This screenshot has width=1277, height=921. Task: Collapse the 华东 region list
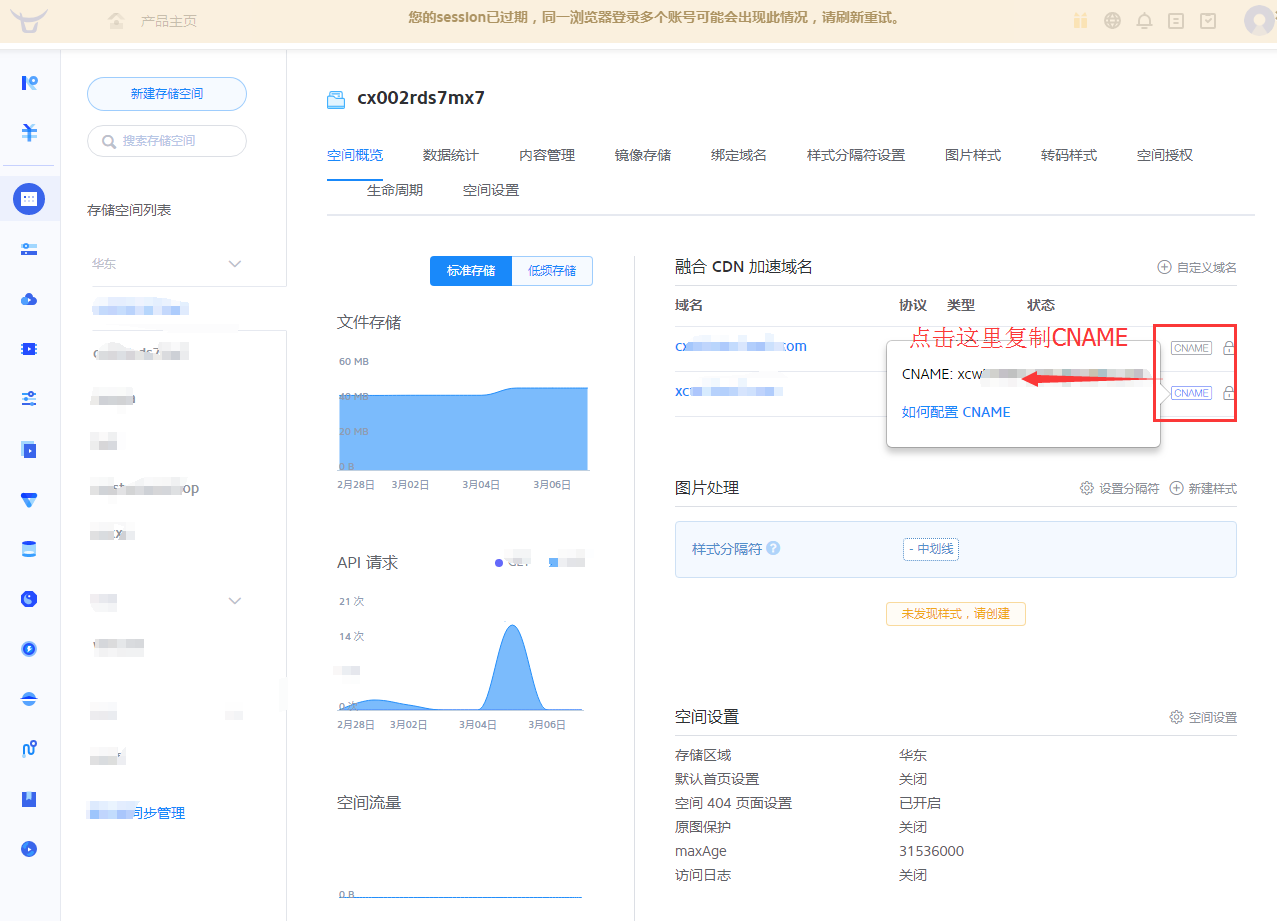(235, 264)
